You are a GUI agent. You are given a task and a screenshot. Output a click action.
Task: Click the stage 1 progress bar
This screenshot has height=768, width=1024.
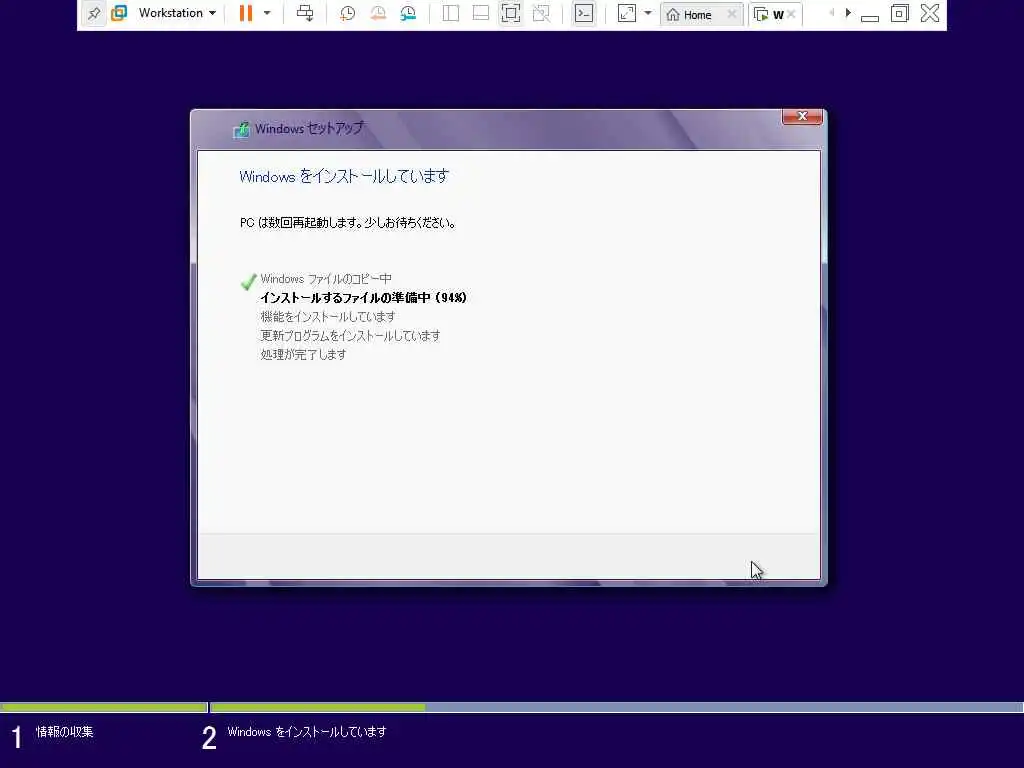point(103,707)
